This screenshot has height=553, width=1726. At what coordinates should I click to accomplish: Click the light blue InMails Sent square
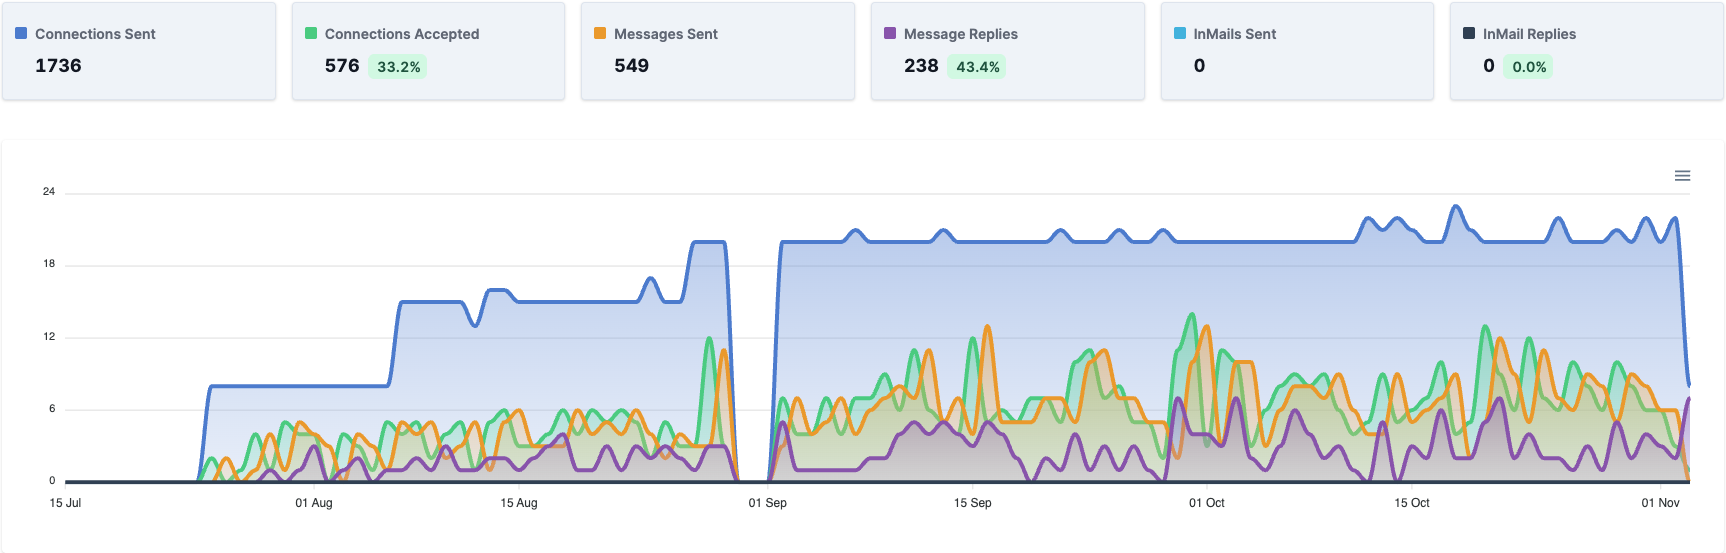pos(1179,33)
